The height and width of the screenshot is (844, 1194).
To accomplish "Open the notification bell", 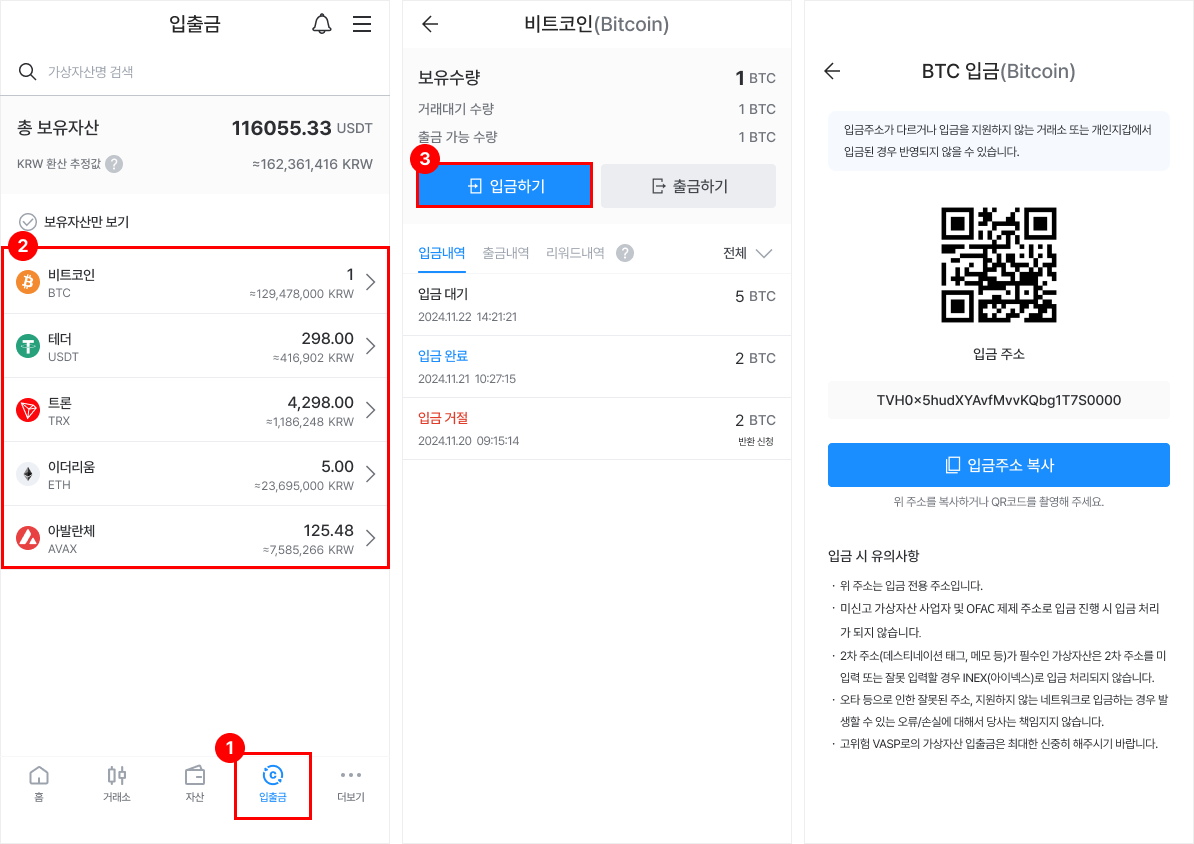I will tap(322, 24).
